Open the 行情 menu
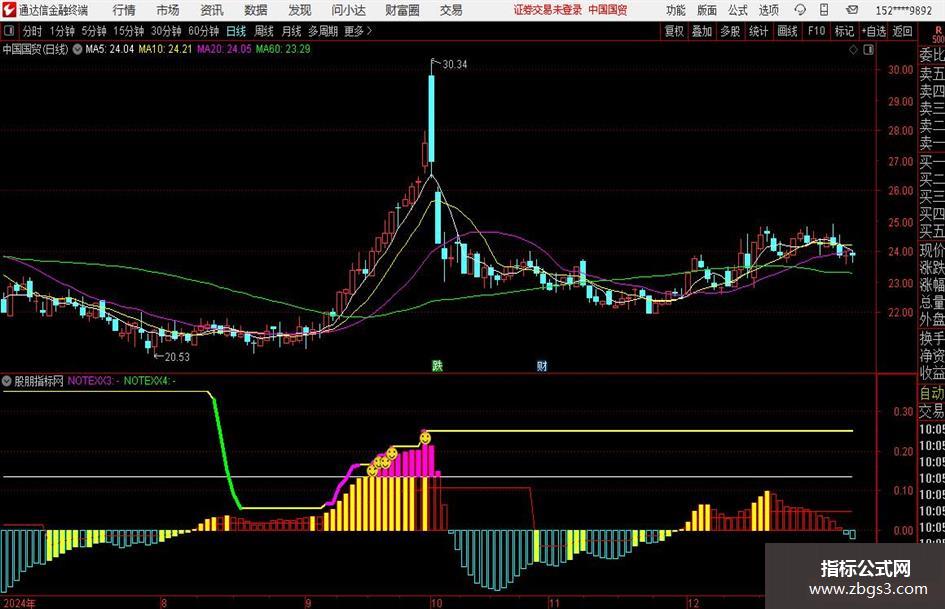The height and width of the screenshot is (609, 945). (x=124, y=10)
